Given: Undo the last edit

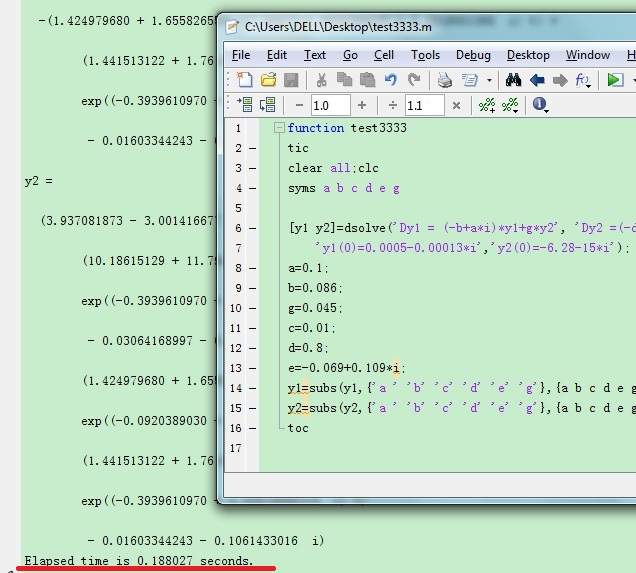Looking at the screenshot, I should click(390, 80).
